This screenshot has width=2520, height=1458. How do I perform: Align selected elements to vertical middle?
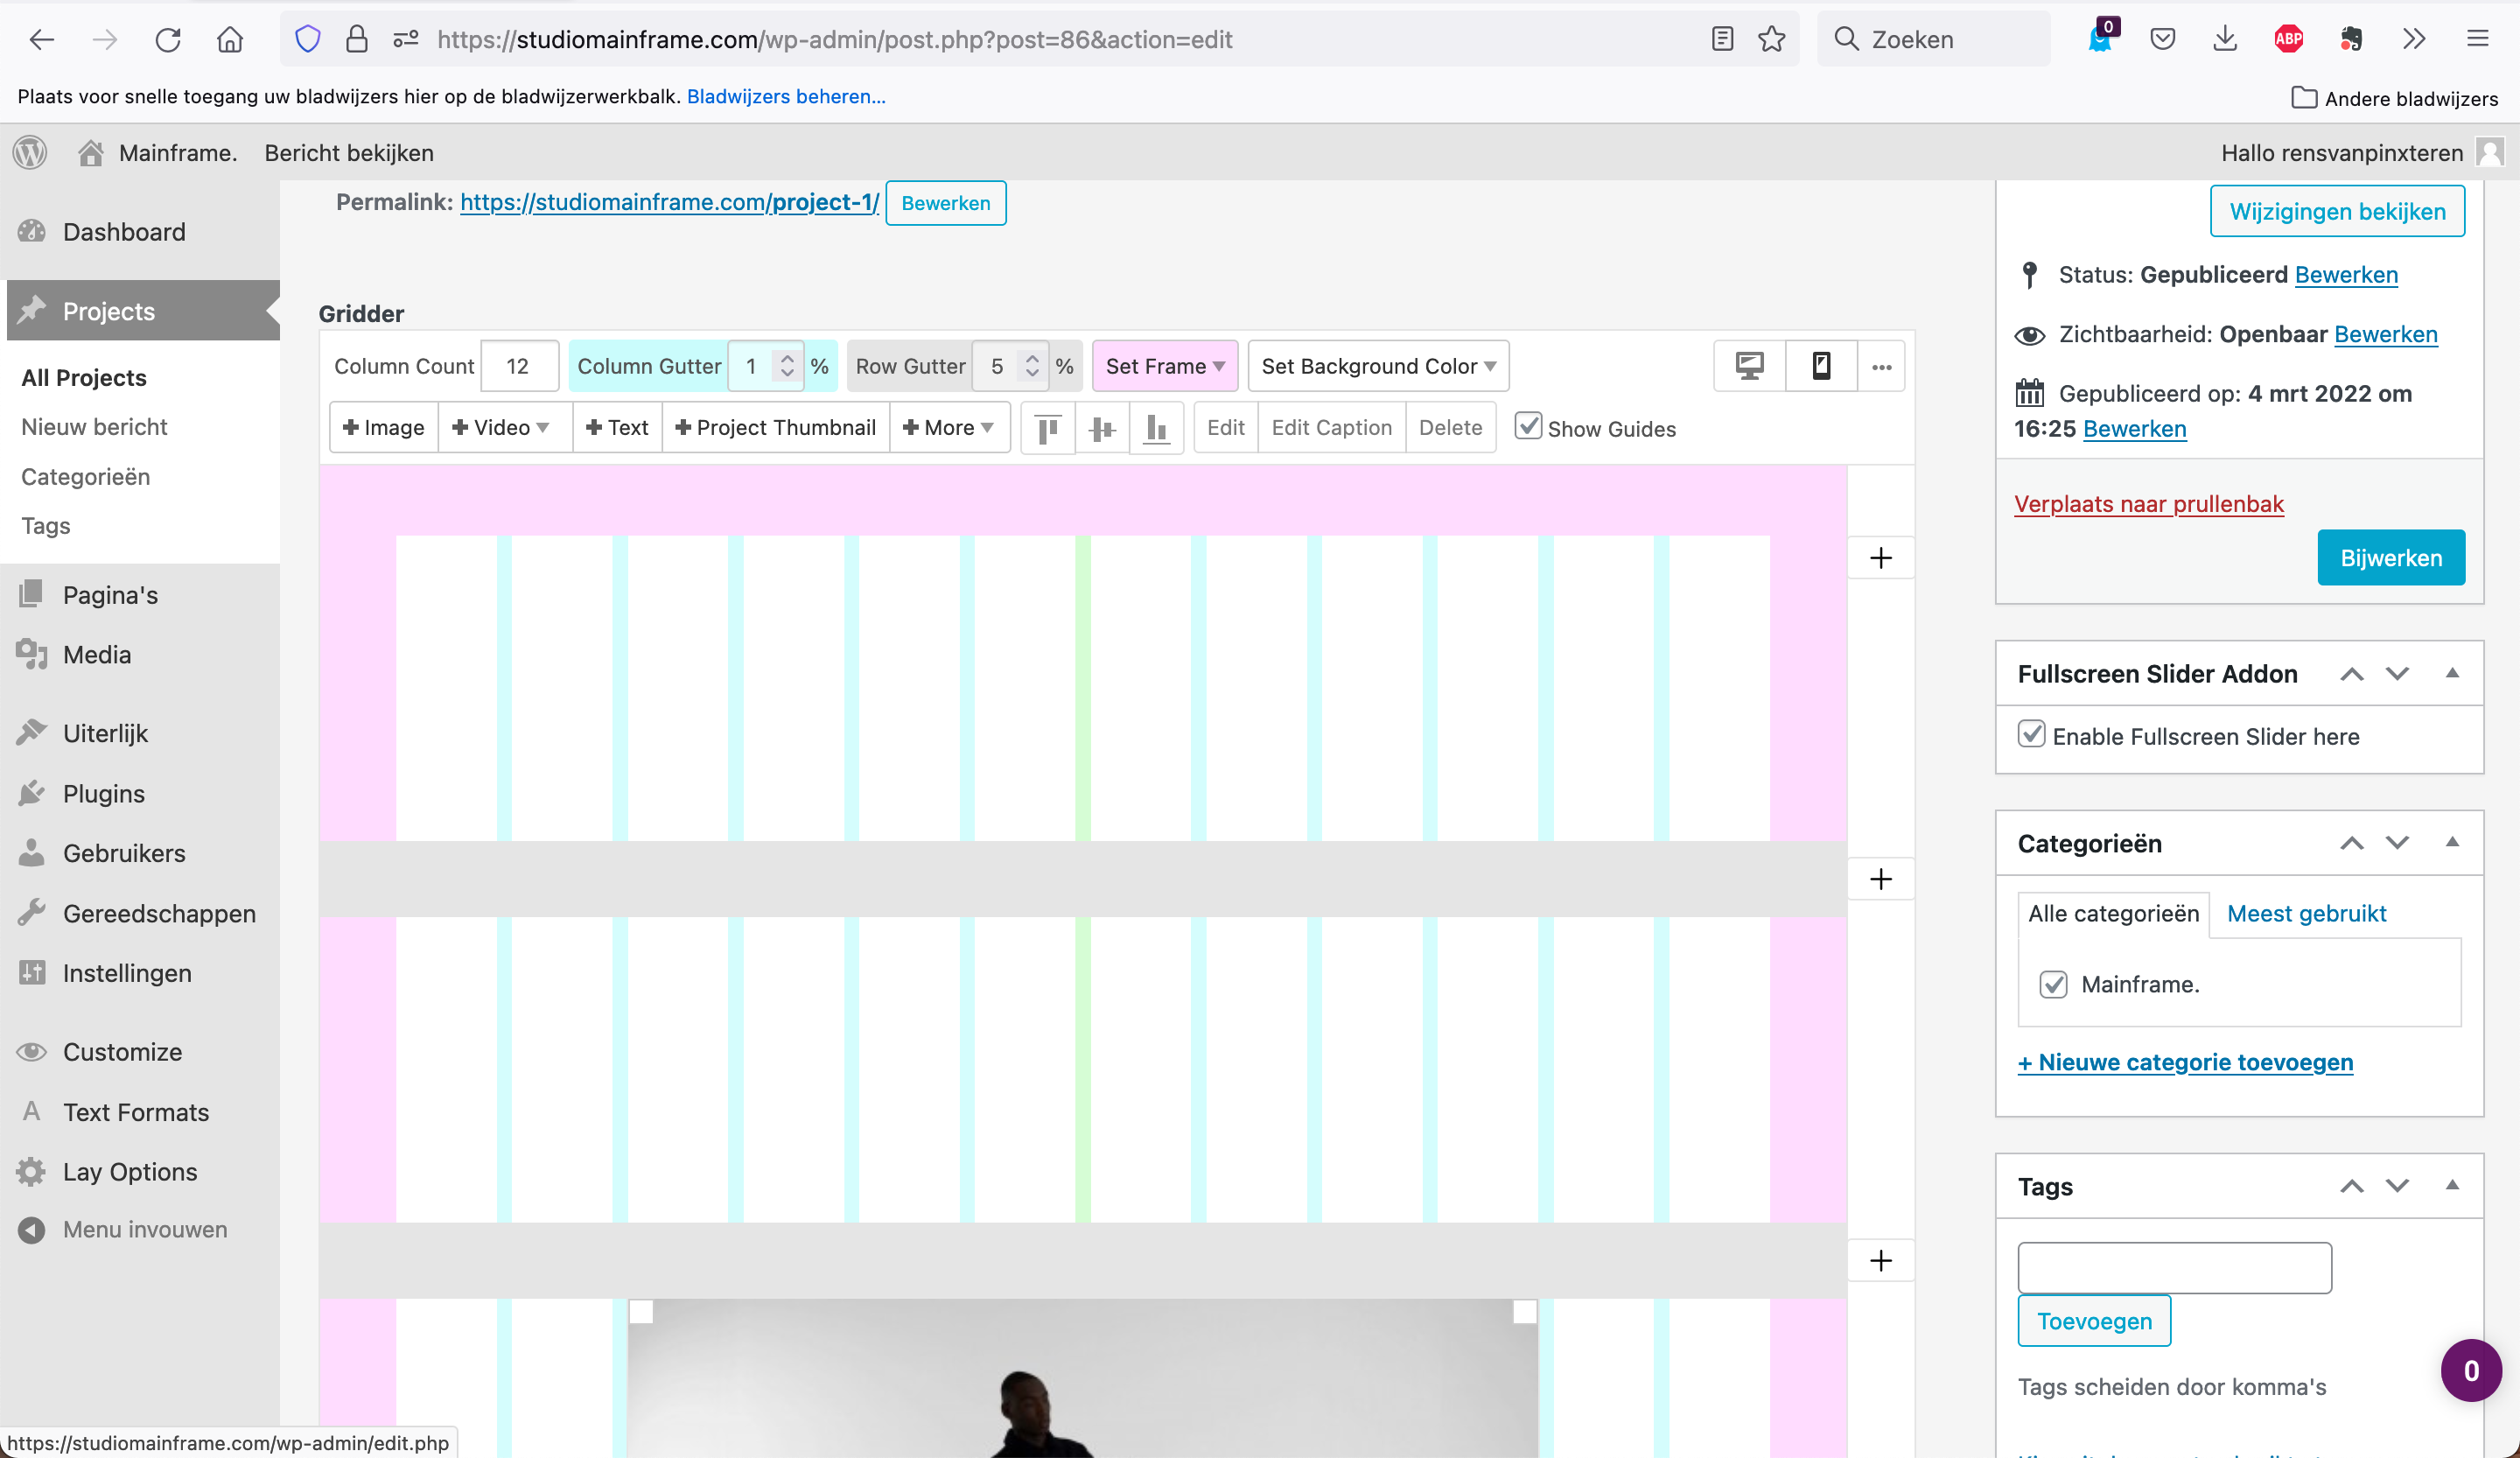click(1101, 428)
